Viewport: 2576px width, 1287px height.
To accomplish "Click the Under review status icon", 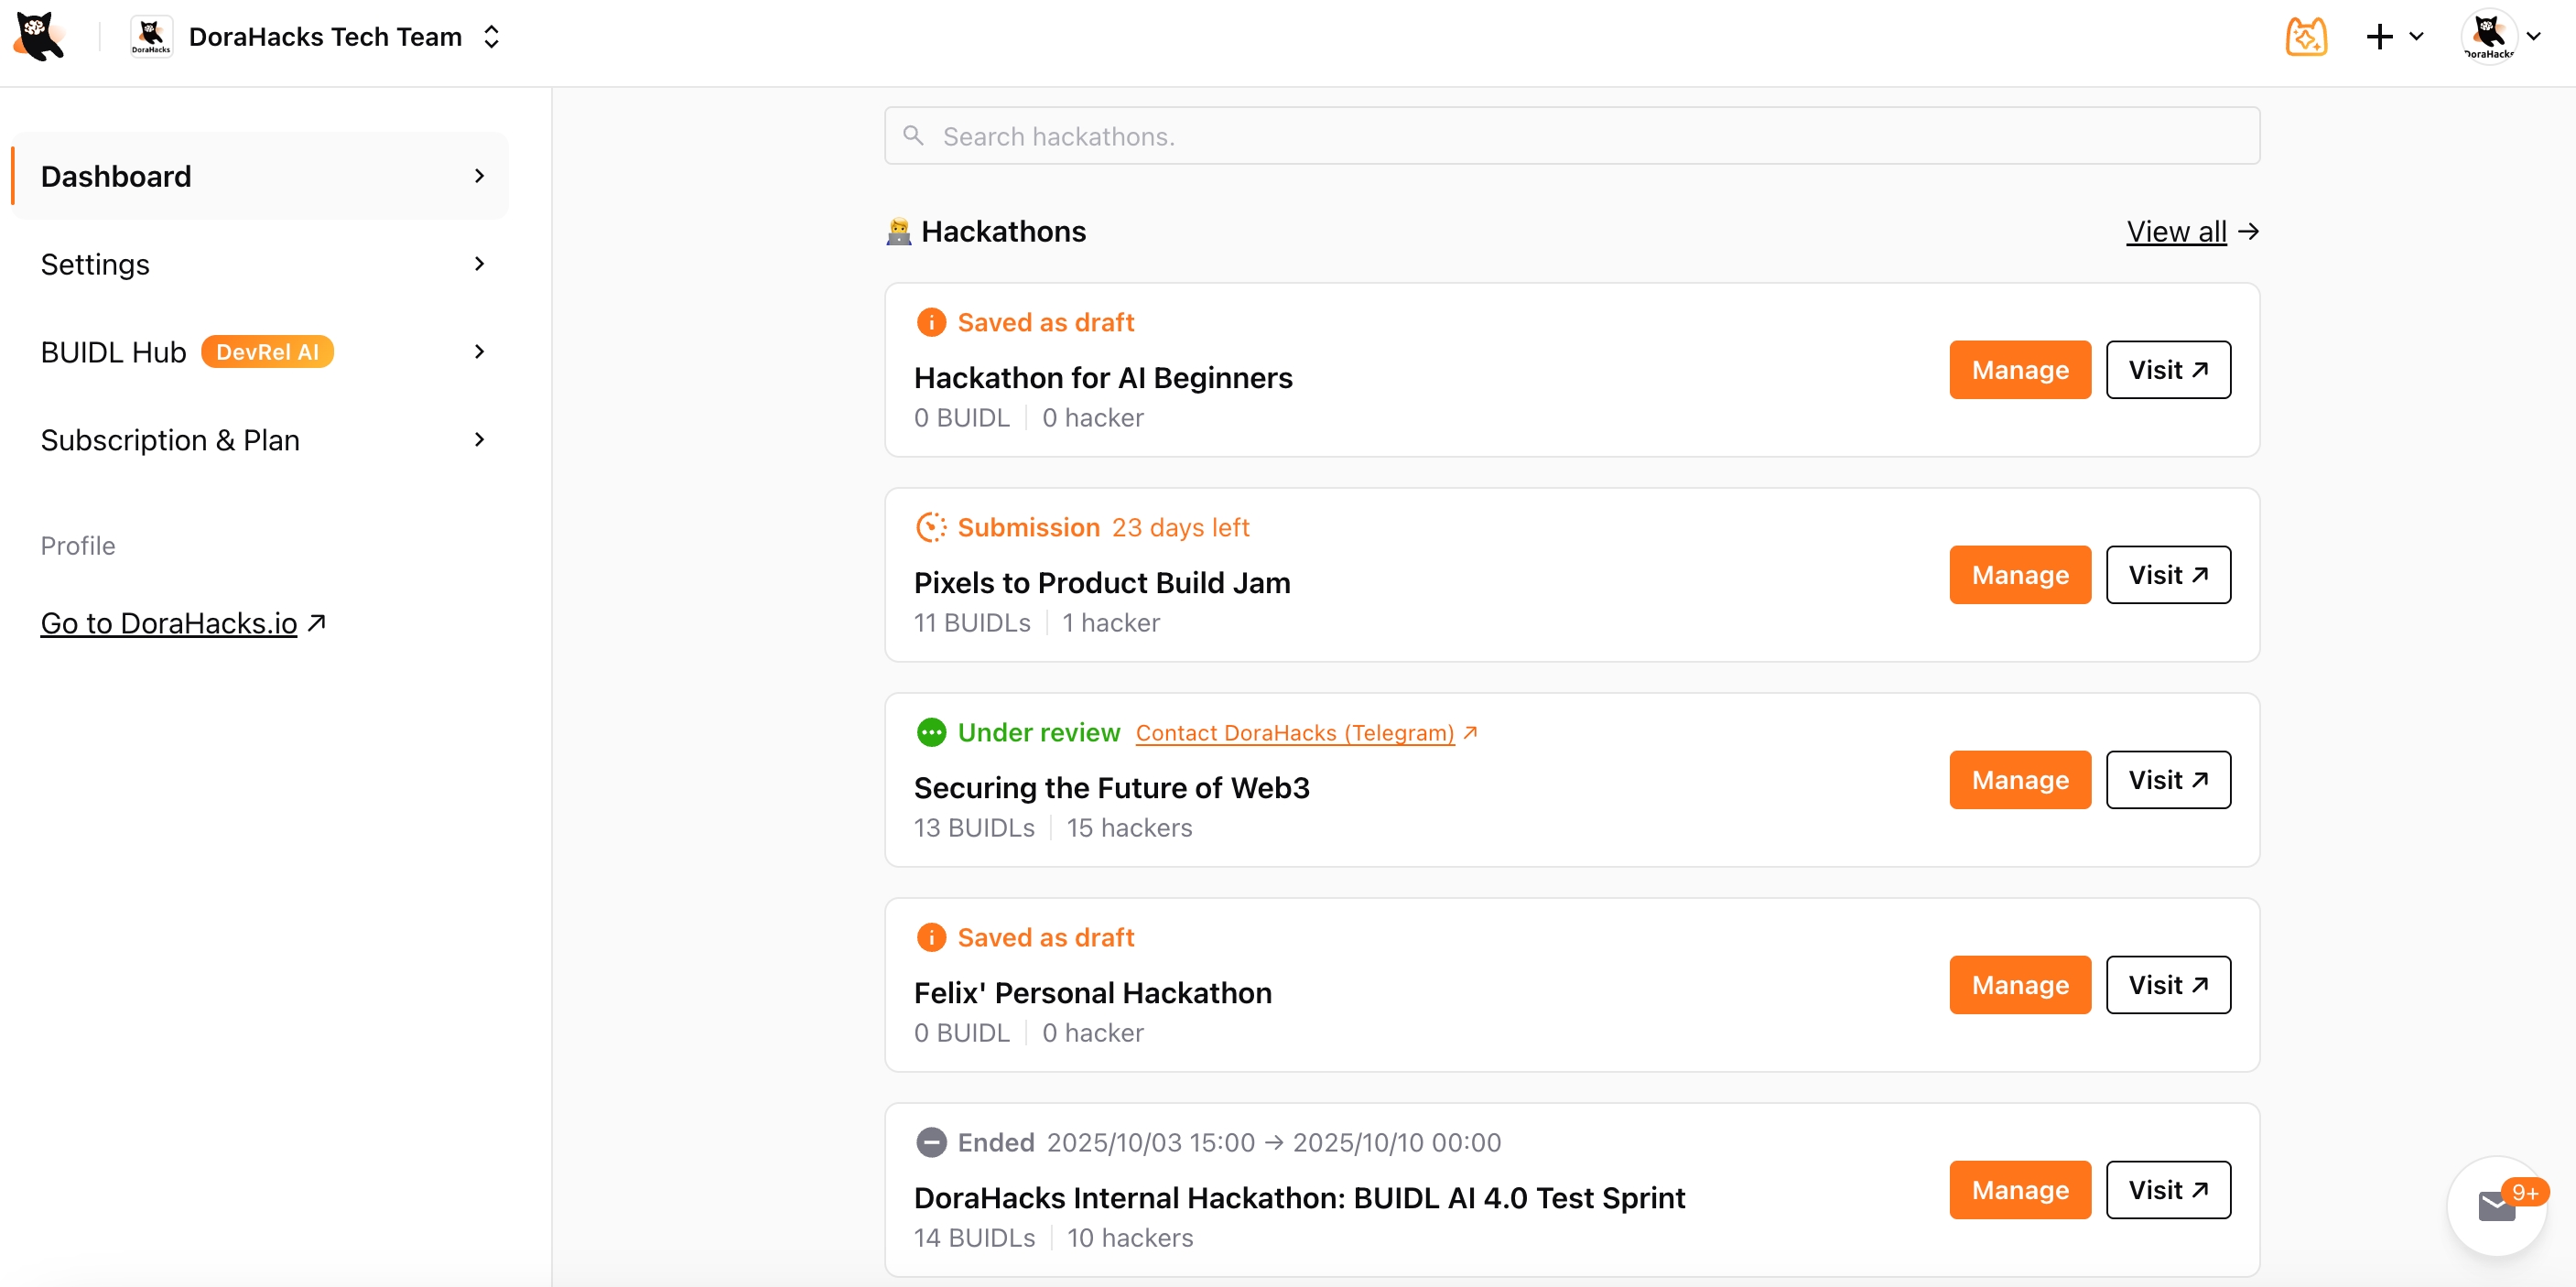I will (x=931, y=732).
